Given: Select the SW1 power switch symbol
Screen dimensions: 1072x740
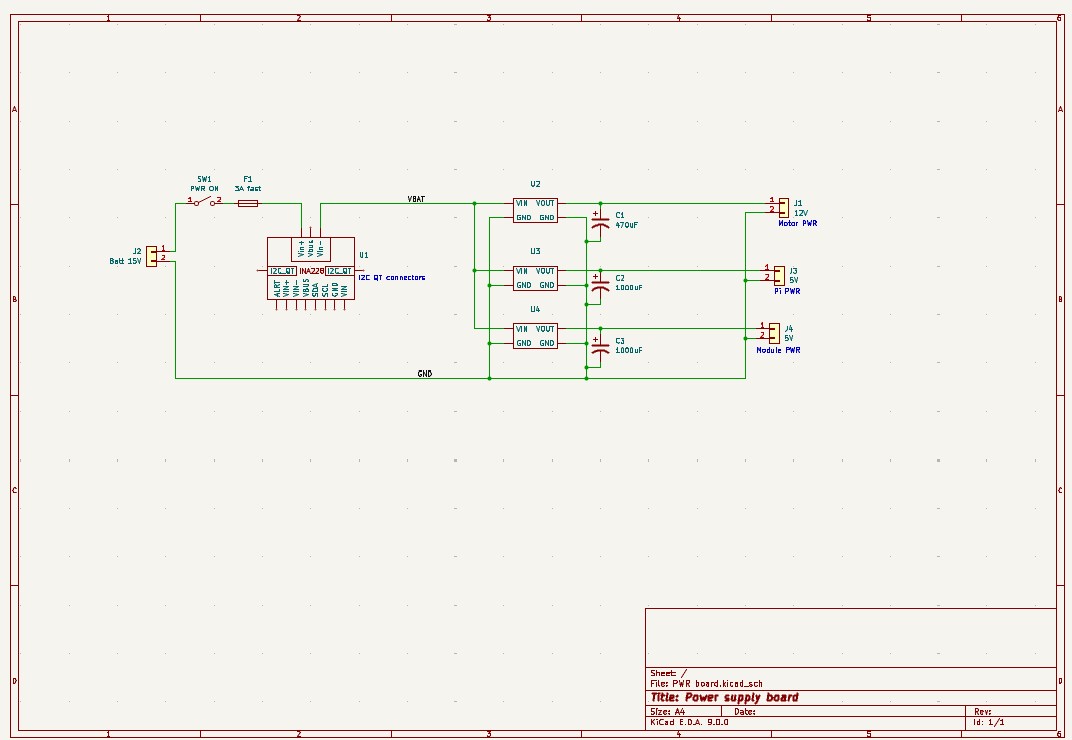Looking at the screenshot, I should coord(205,202).
